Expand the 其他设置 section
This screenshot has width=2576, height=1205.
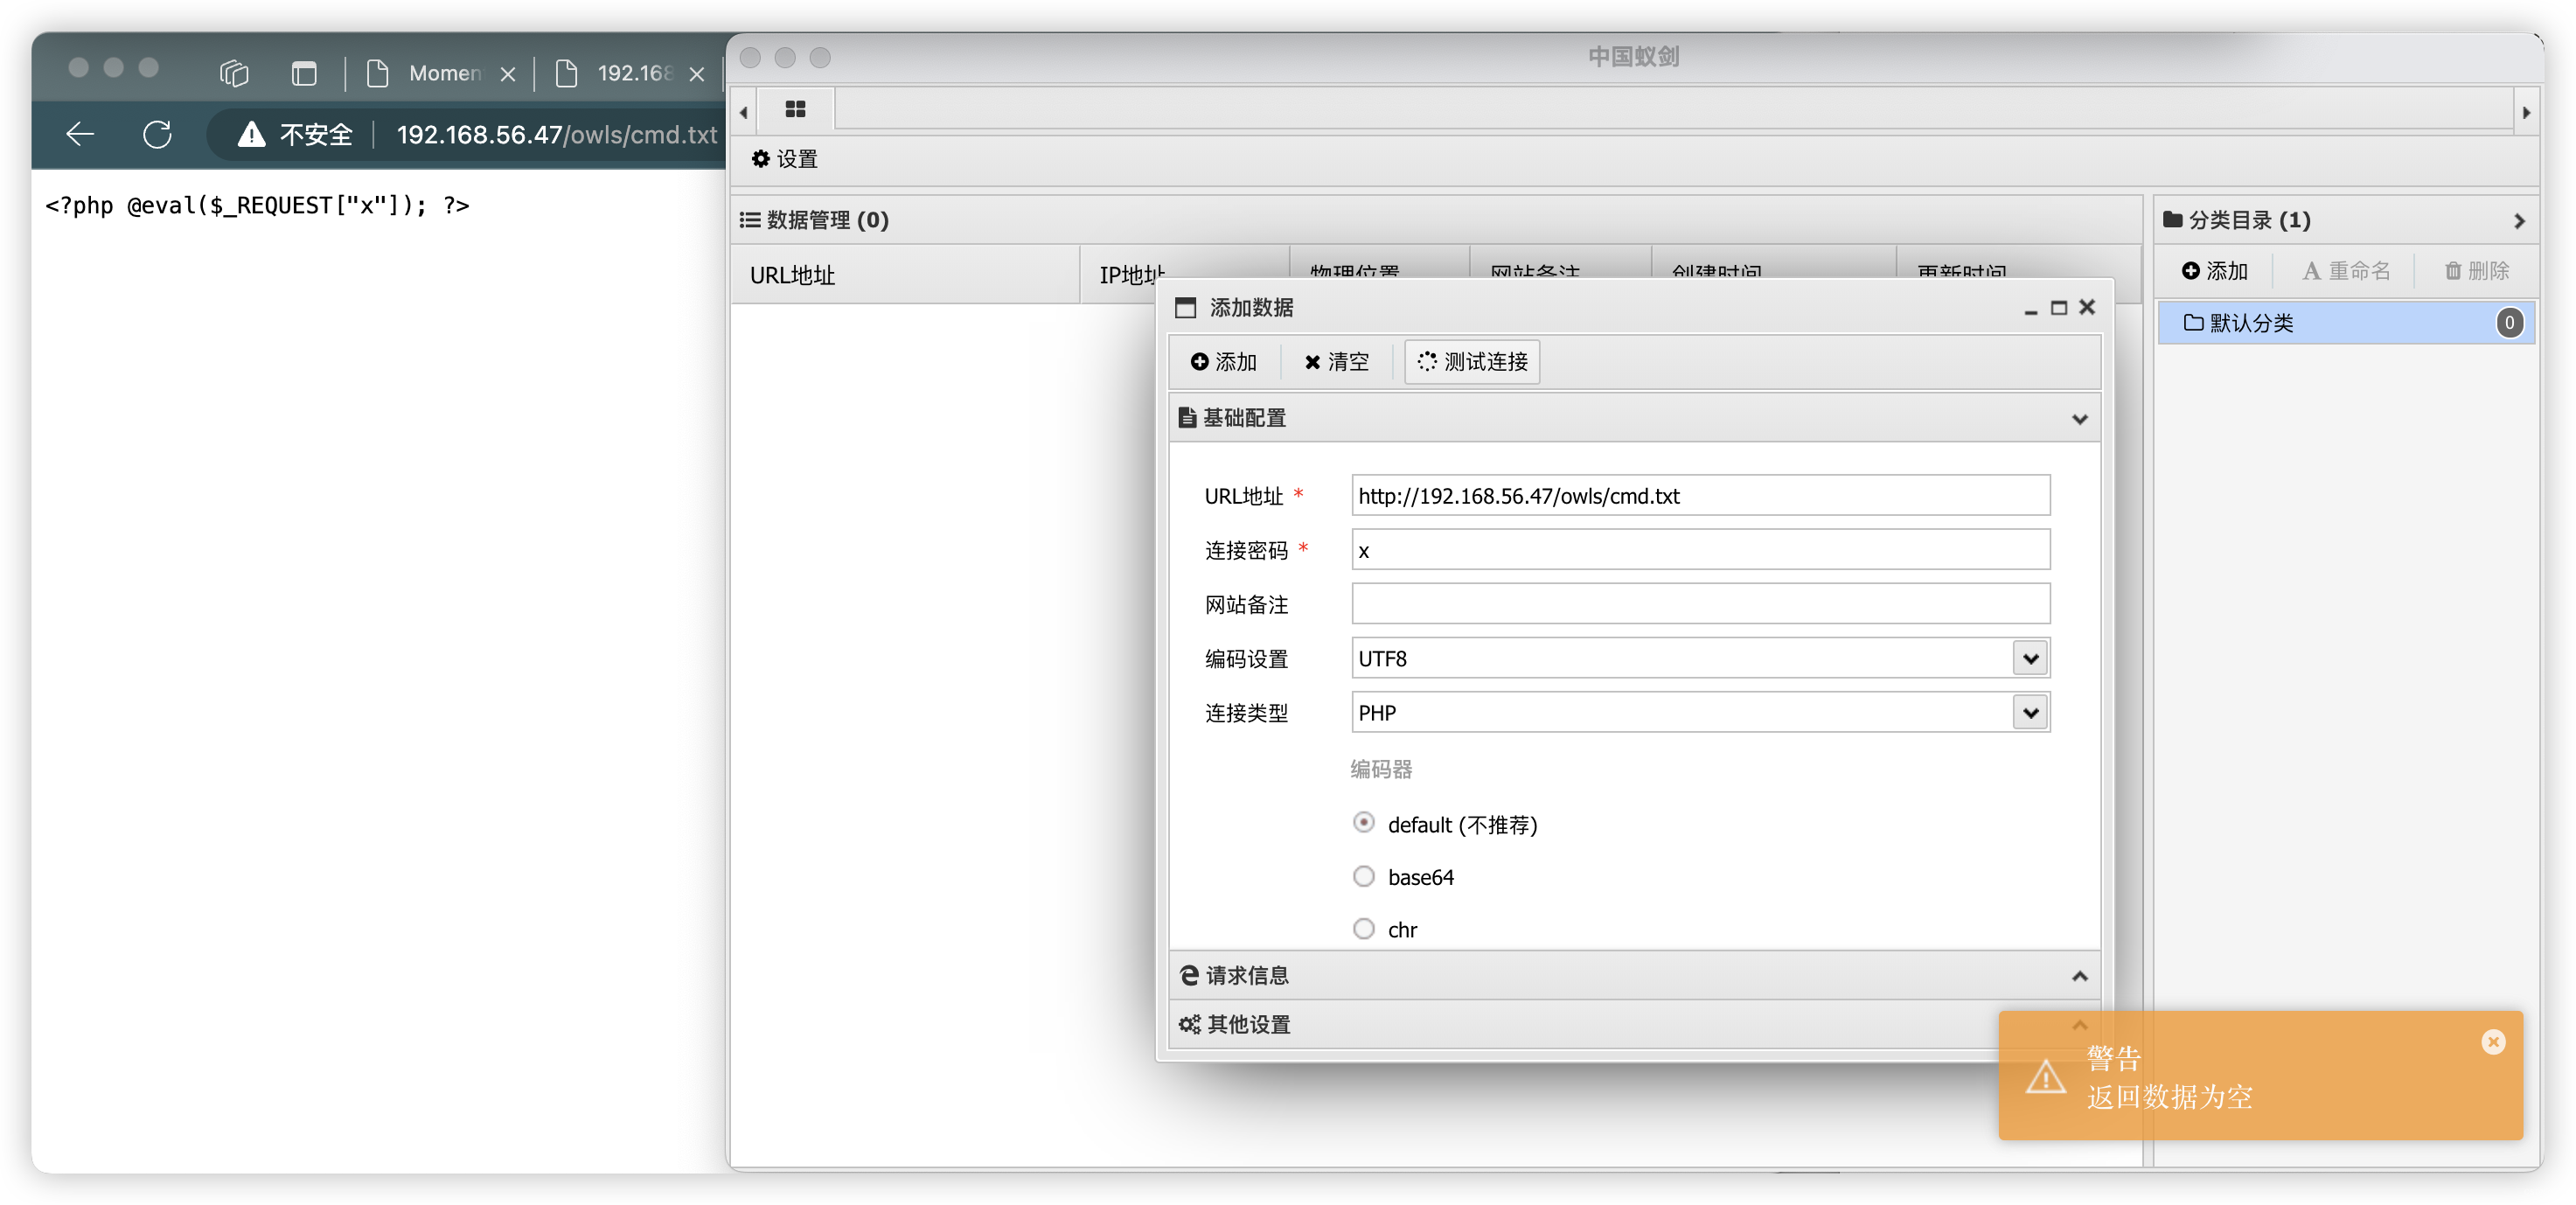tap(2079, 1025)
